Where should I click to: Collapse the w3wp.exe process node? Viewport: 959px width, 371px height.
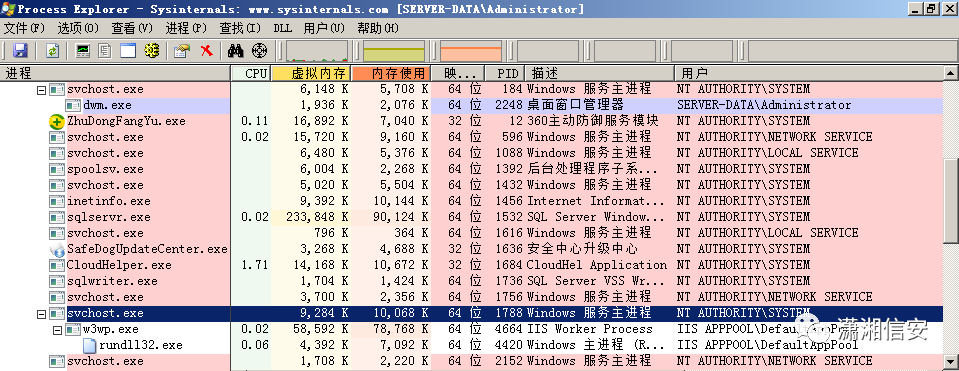(x=57, y=330)
